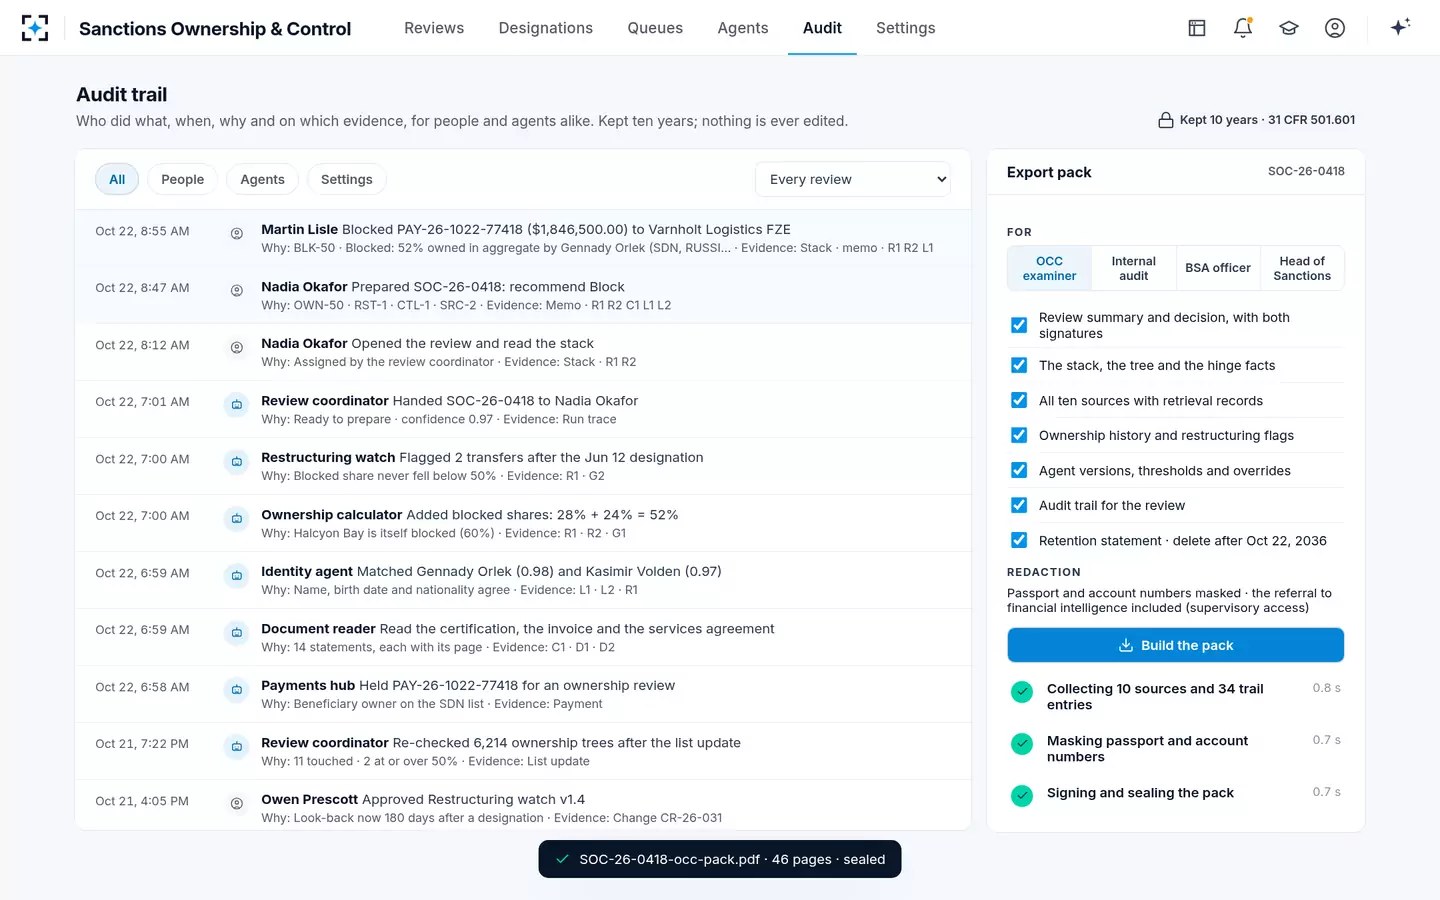Click the agent icon on Document reader entry

pyautogui.click(x=237, y=632)
